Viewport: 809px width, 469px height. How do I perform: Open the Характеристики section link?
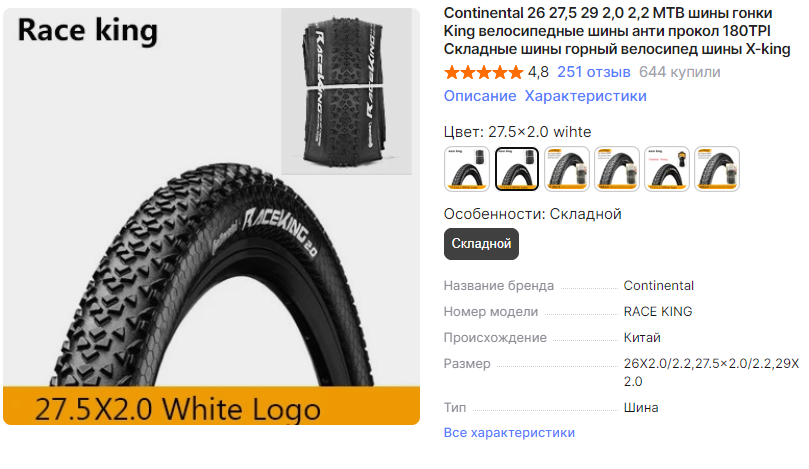tap(586, 96)
